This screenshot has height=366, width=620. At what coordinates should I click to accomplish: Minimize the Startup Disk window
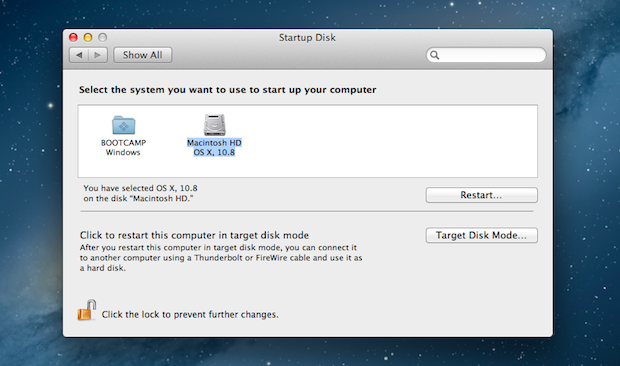click(88, 37)
